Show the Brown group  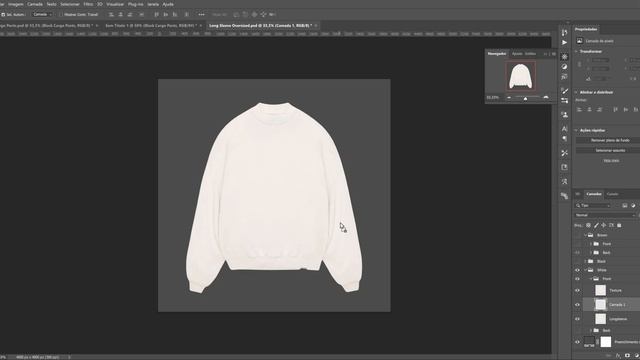577,235
